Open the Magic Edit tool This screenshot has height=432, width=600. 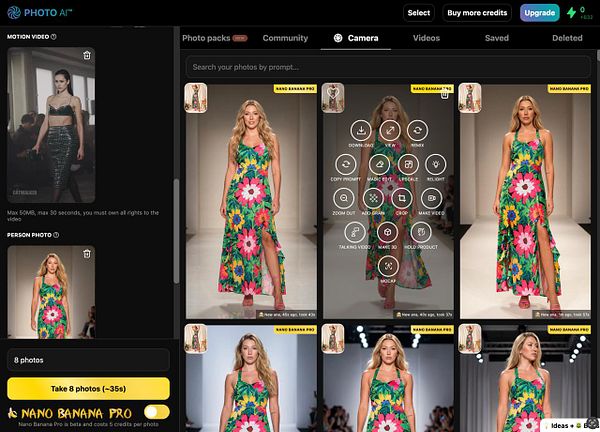(x=379, y=165)
